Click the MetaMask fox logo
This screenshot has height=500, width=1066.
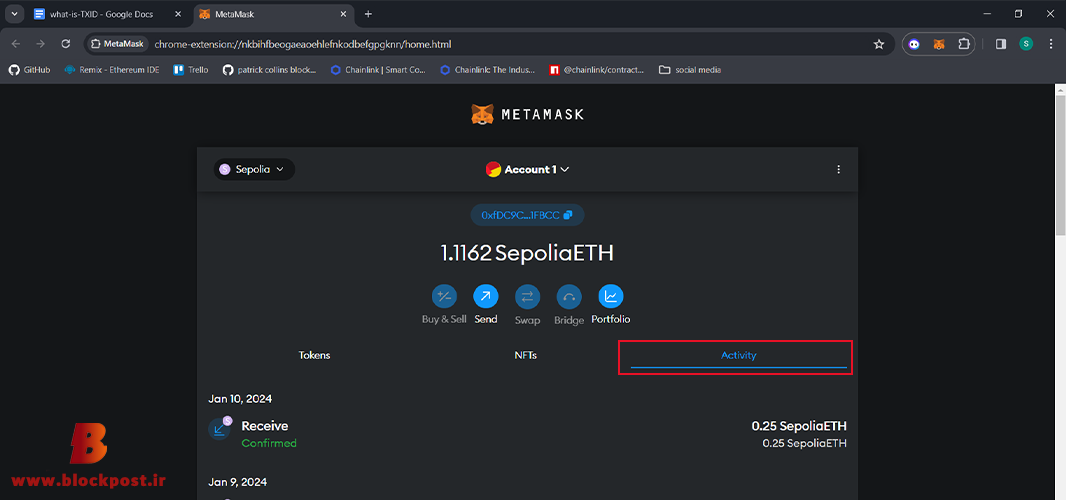483,114
